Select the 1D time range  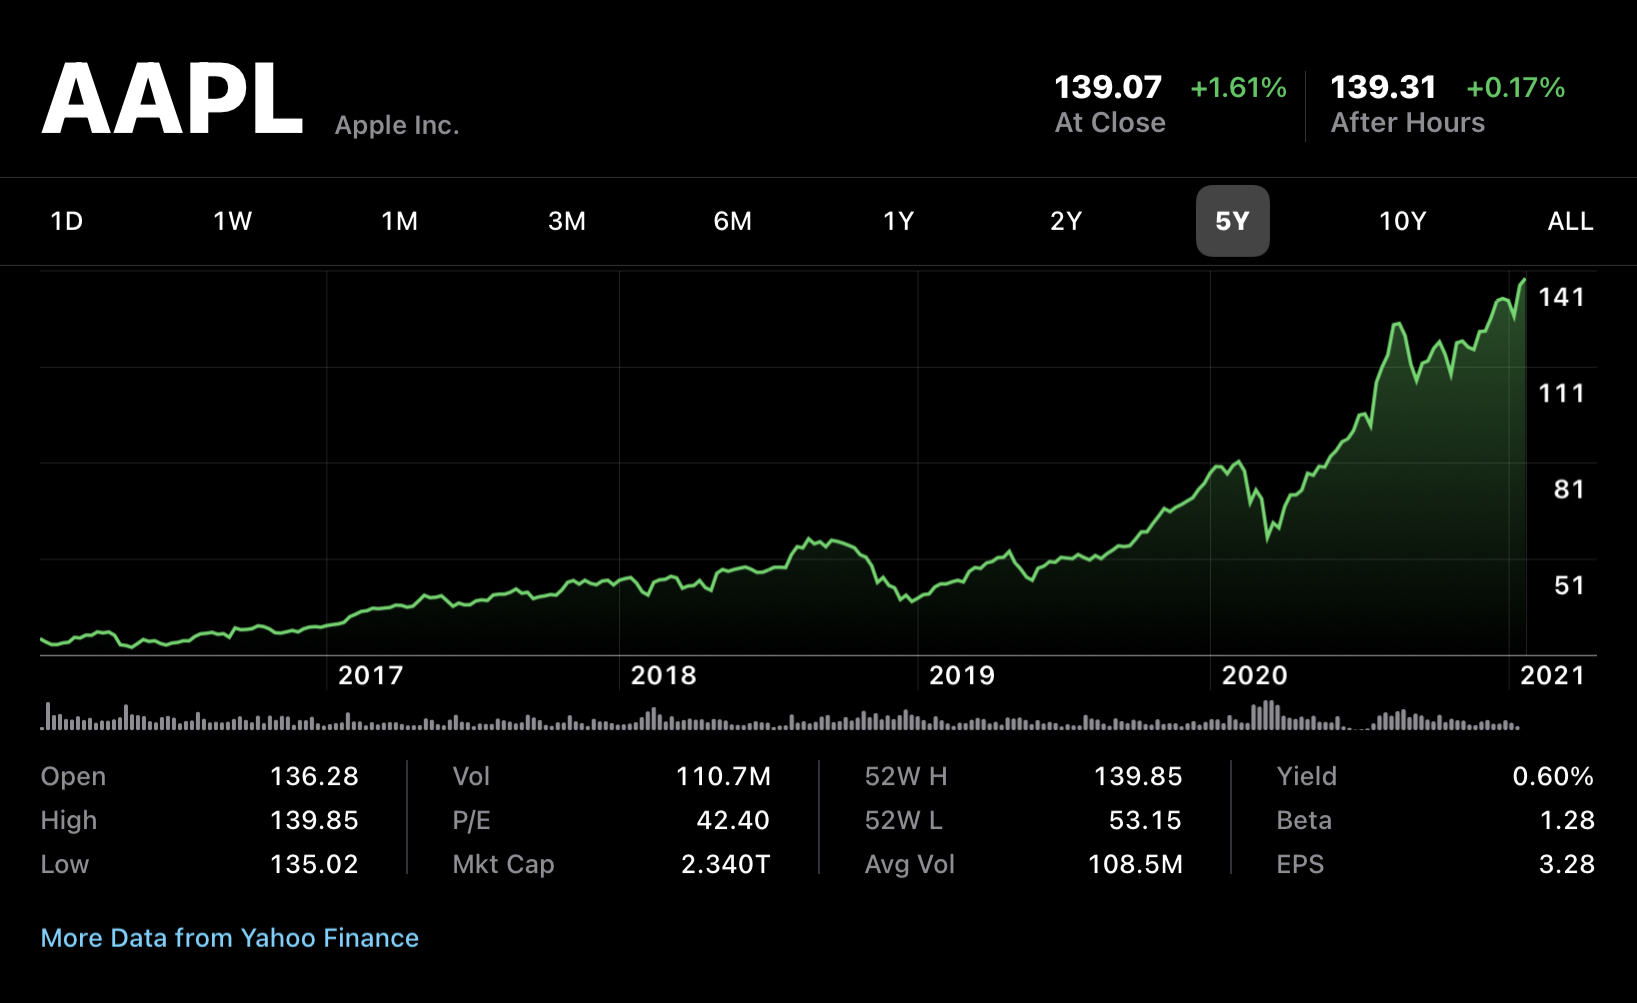(67, 221)
